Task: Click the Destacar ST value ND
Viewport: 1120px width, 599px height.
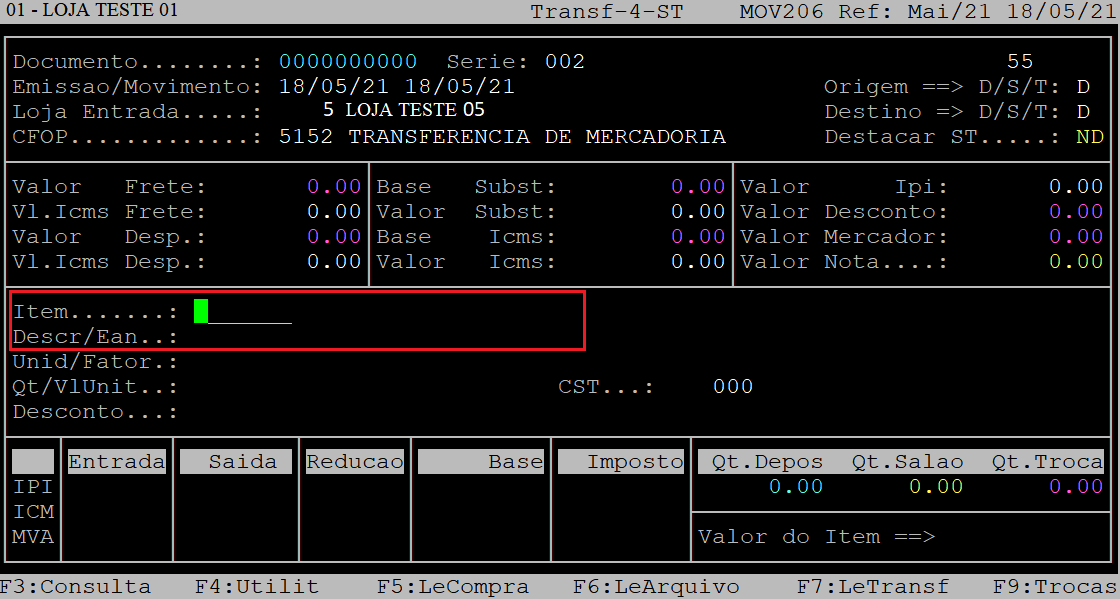Action: coord(1090,137)
